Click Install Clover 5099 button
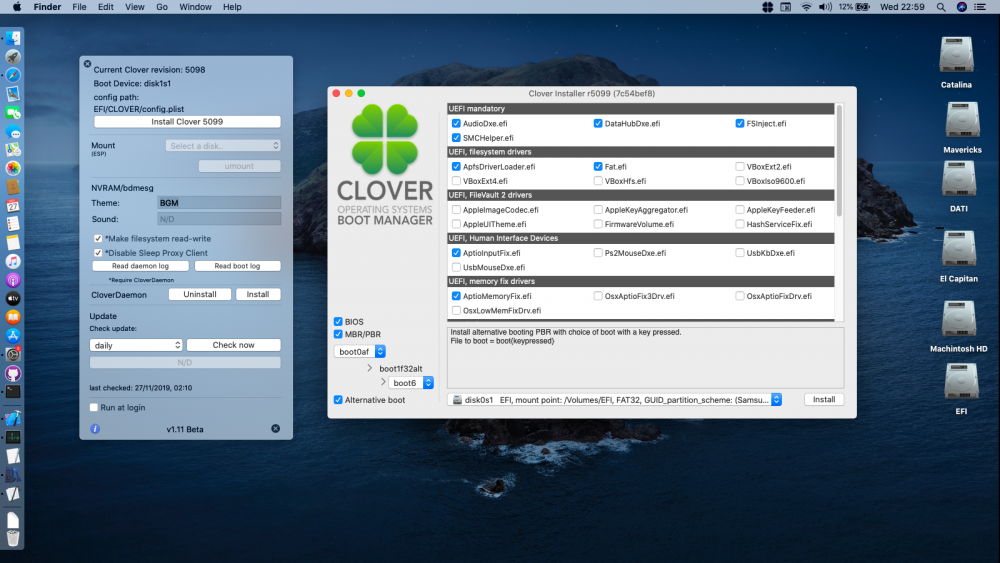Image resolution: width=1000 pixels, height=563 pixels. tap(187, 122)
